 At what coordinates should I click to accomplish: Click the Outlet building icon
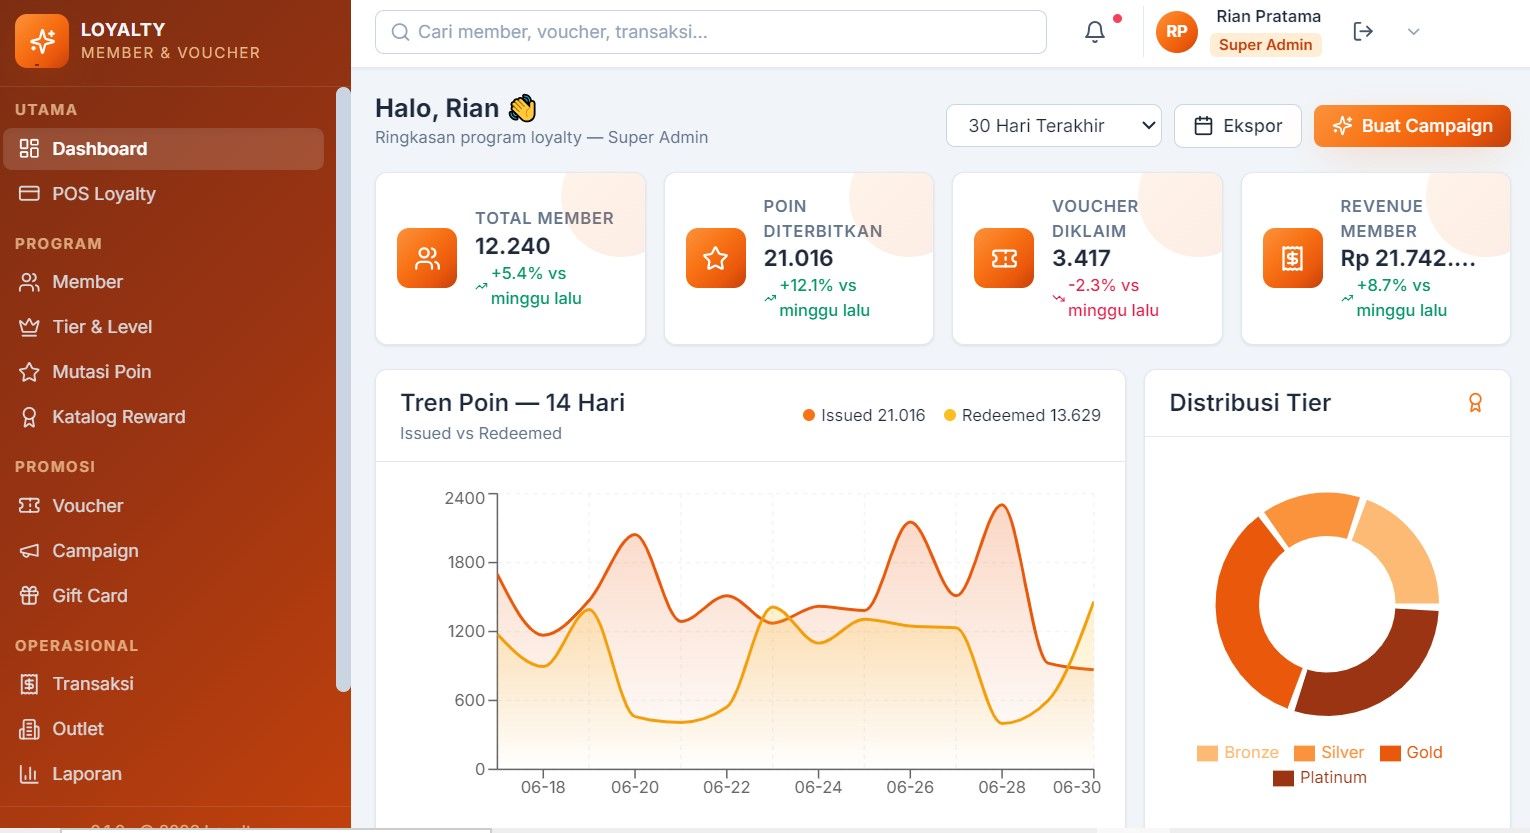(x=29, y=729)
